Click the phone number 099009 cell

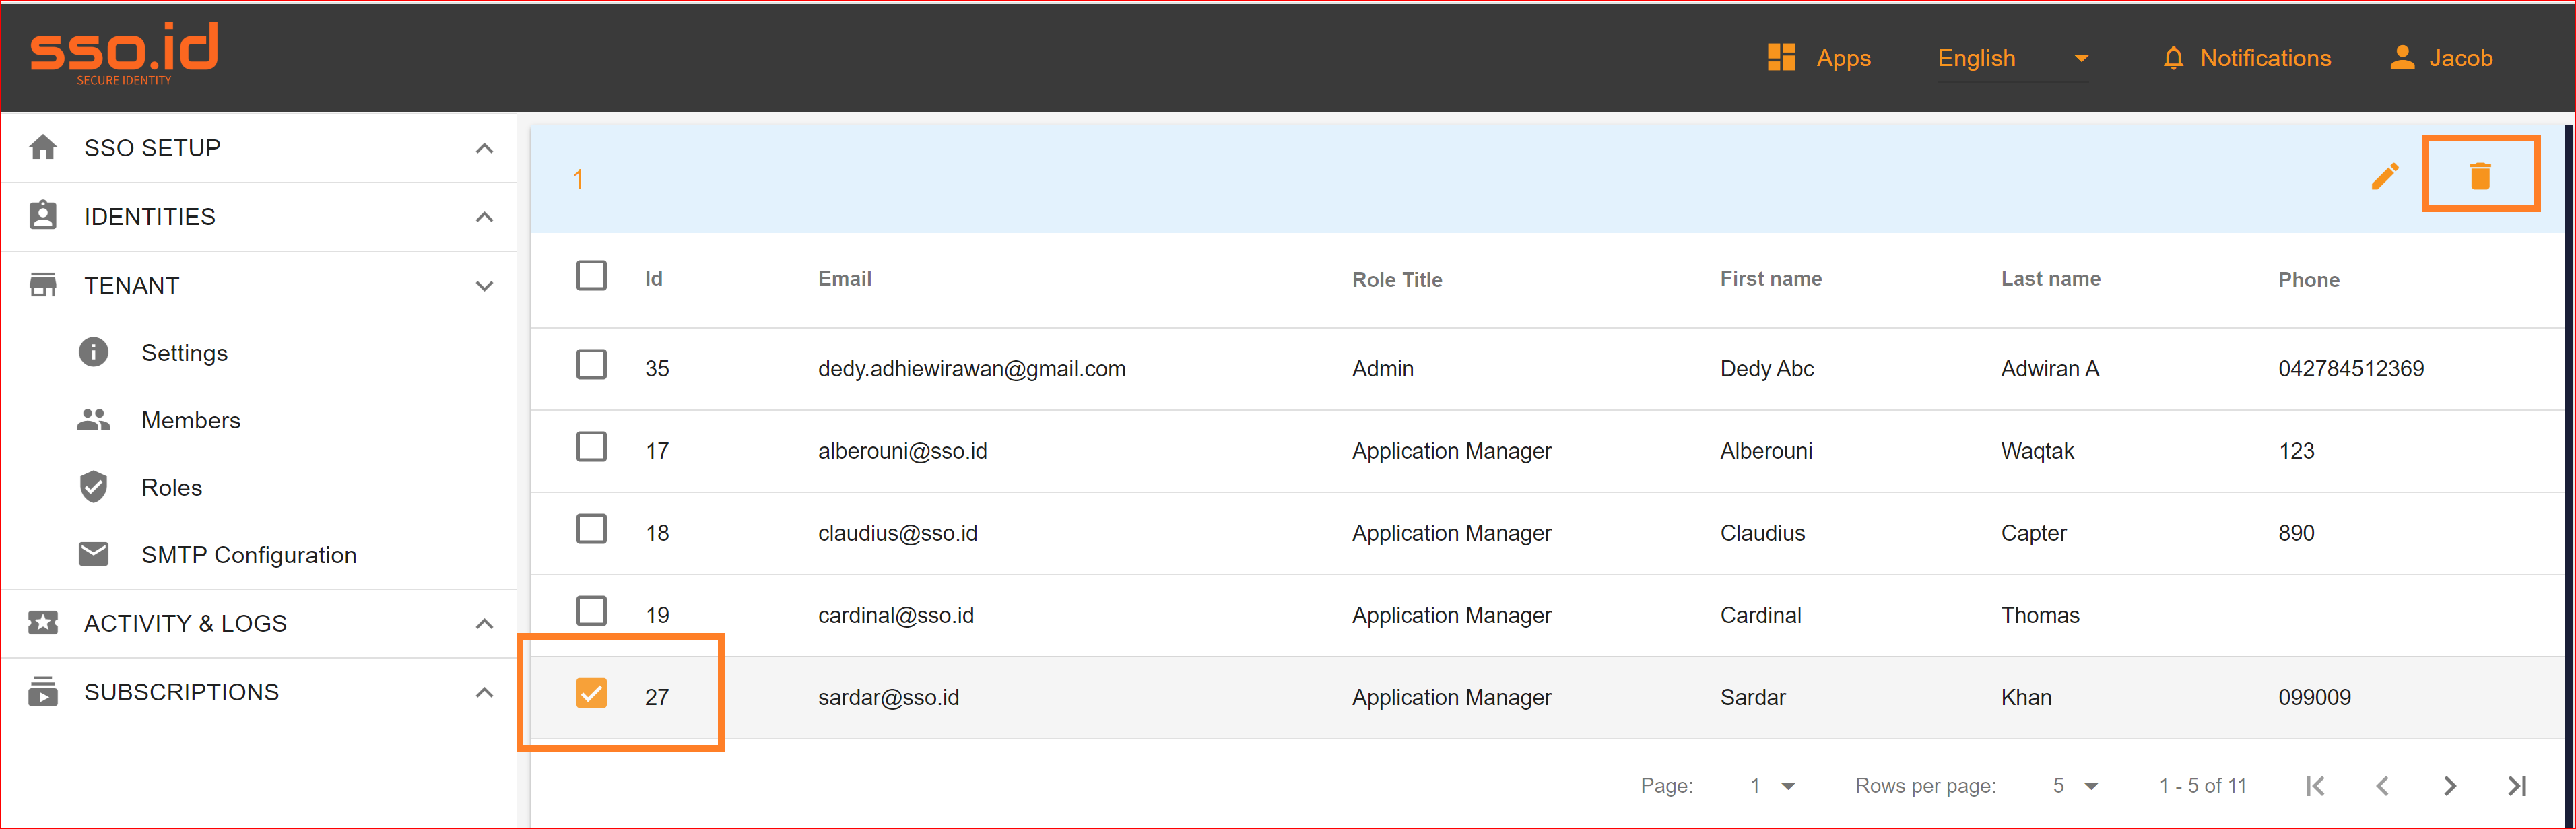(x=2314, y=698)
